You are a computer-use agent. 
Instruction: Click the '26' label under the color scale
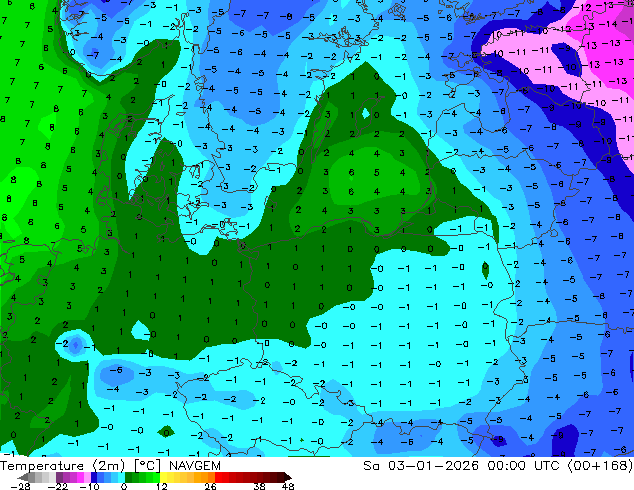(x=210, y=486)
